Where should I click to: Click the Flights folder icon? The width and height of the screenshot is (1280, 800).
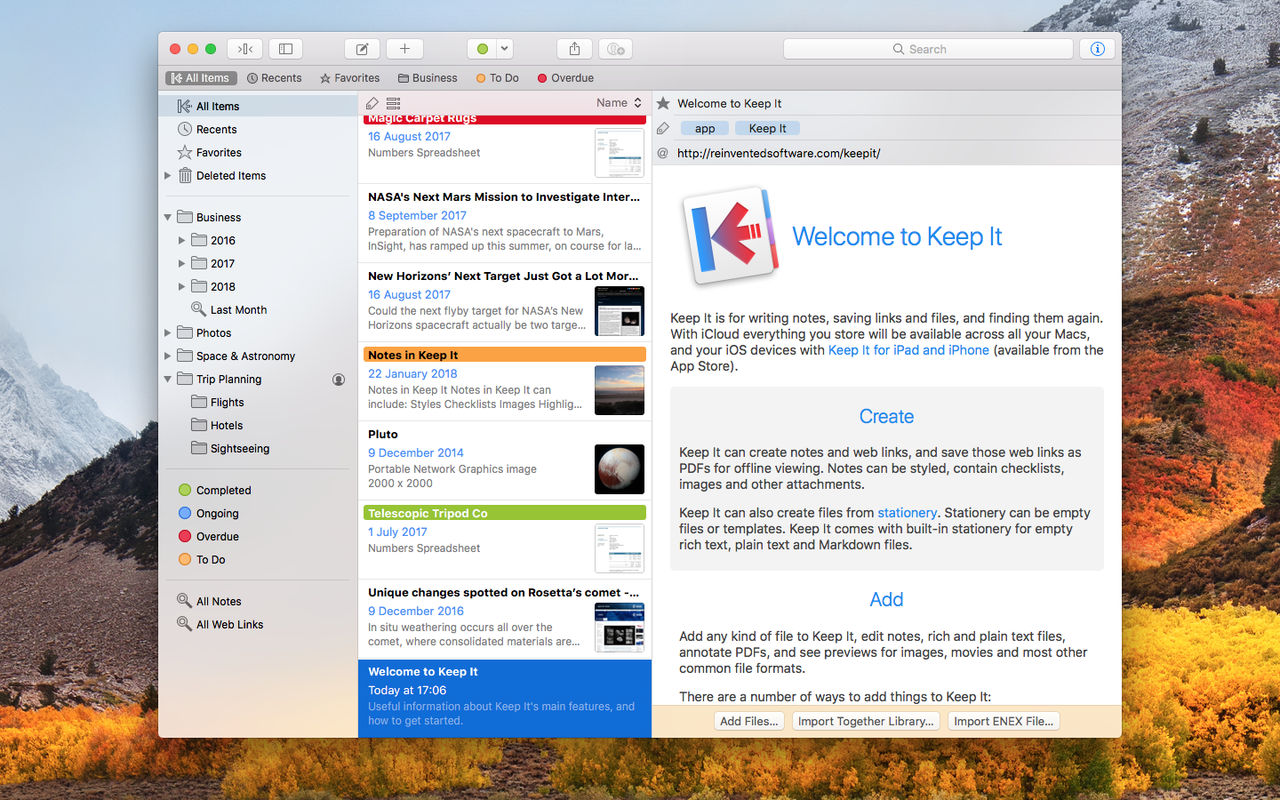click(199, 402)
